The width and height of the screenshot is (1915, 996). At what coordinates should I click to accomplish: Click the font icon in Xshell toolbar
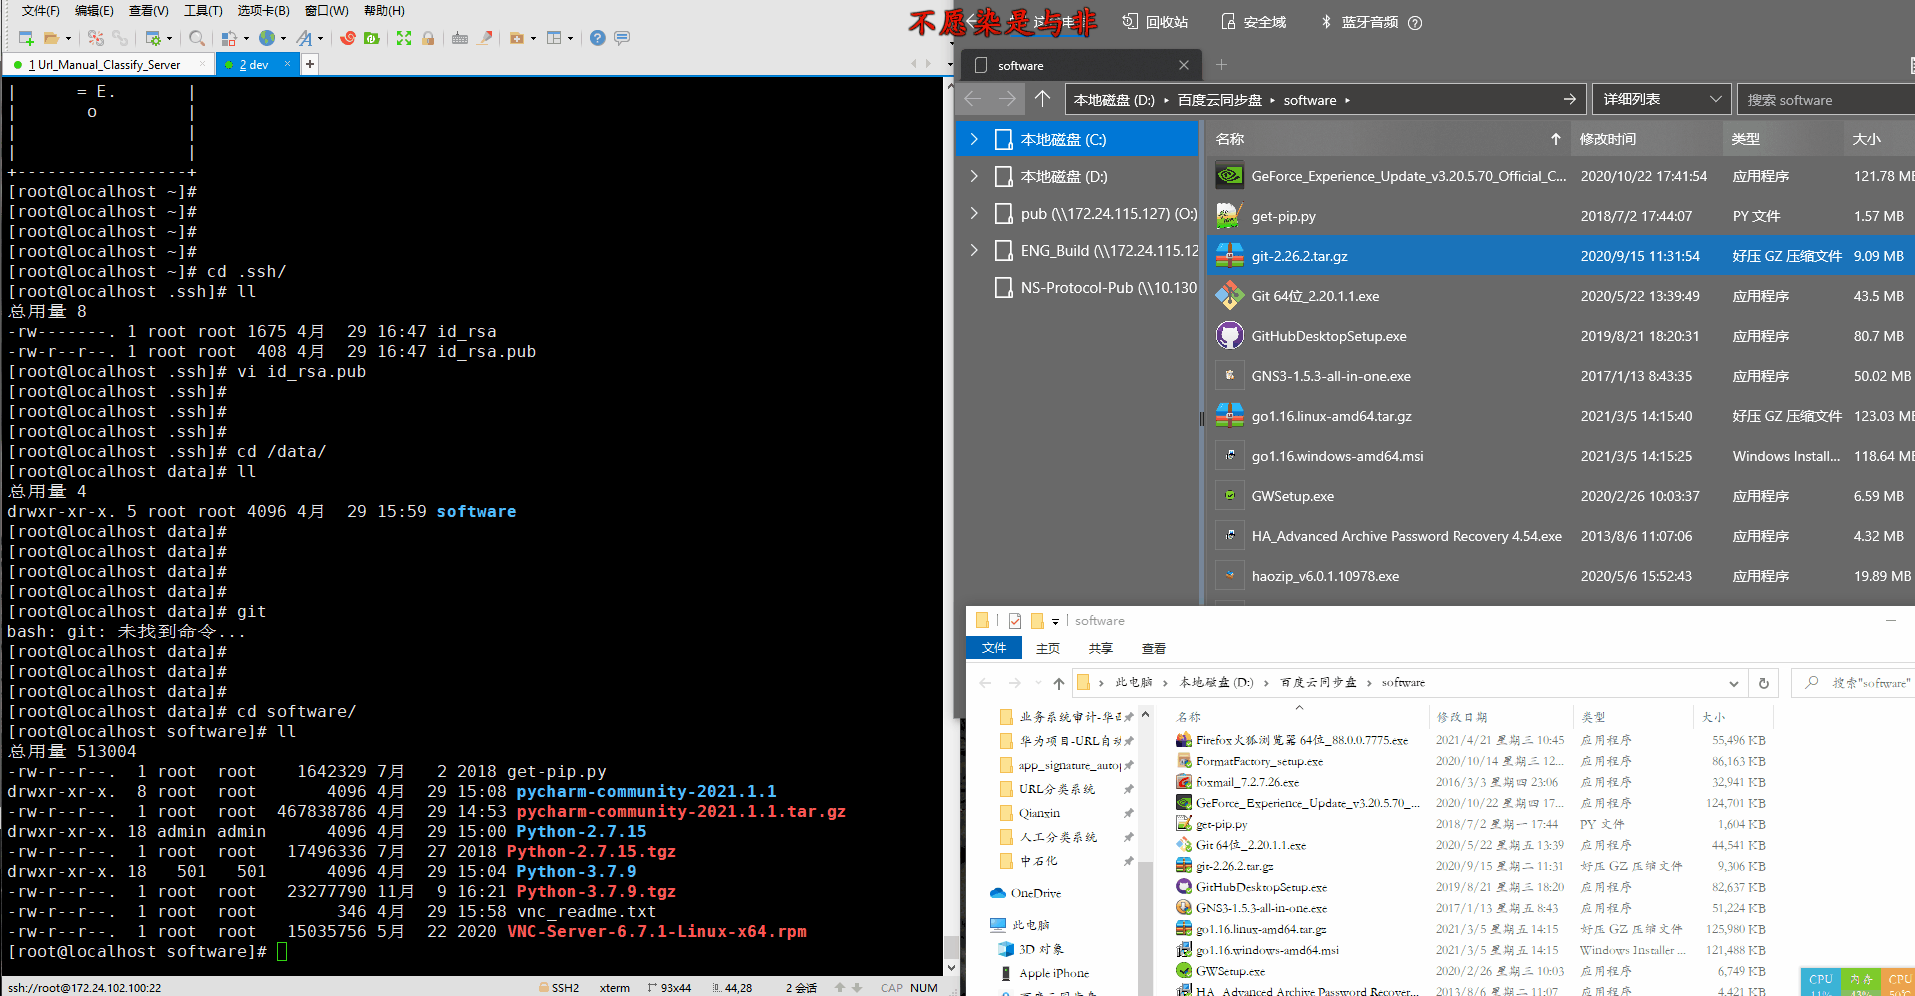click(304, 38)
